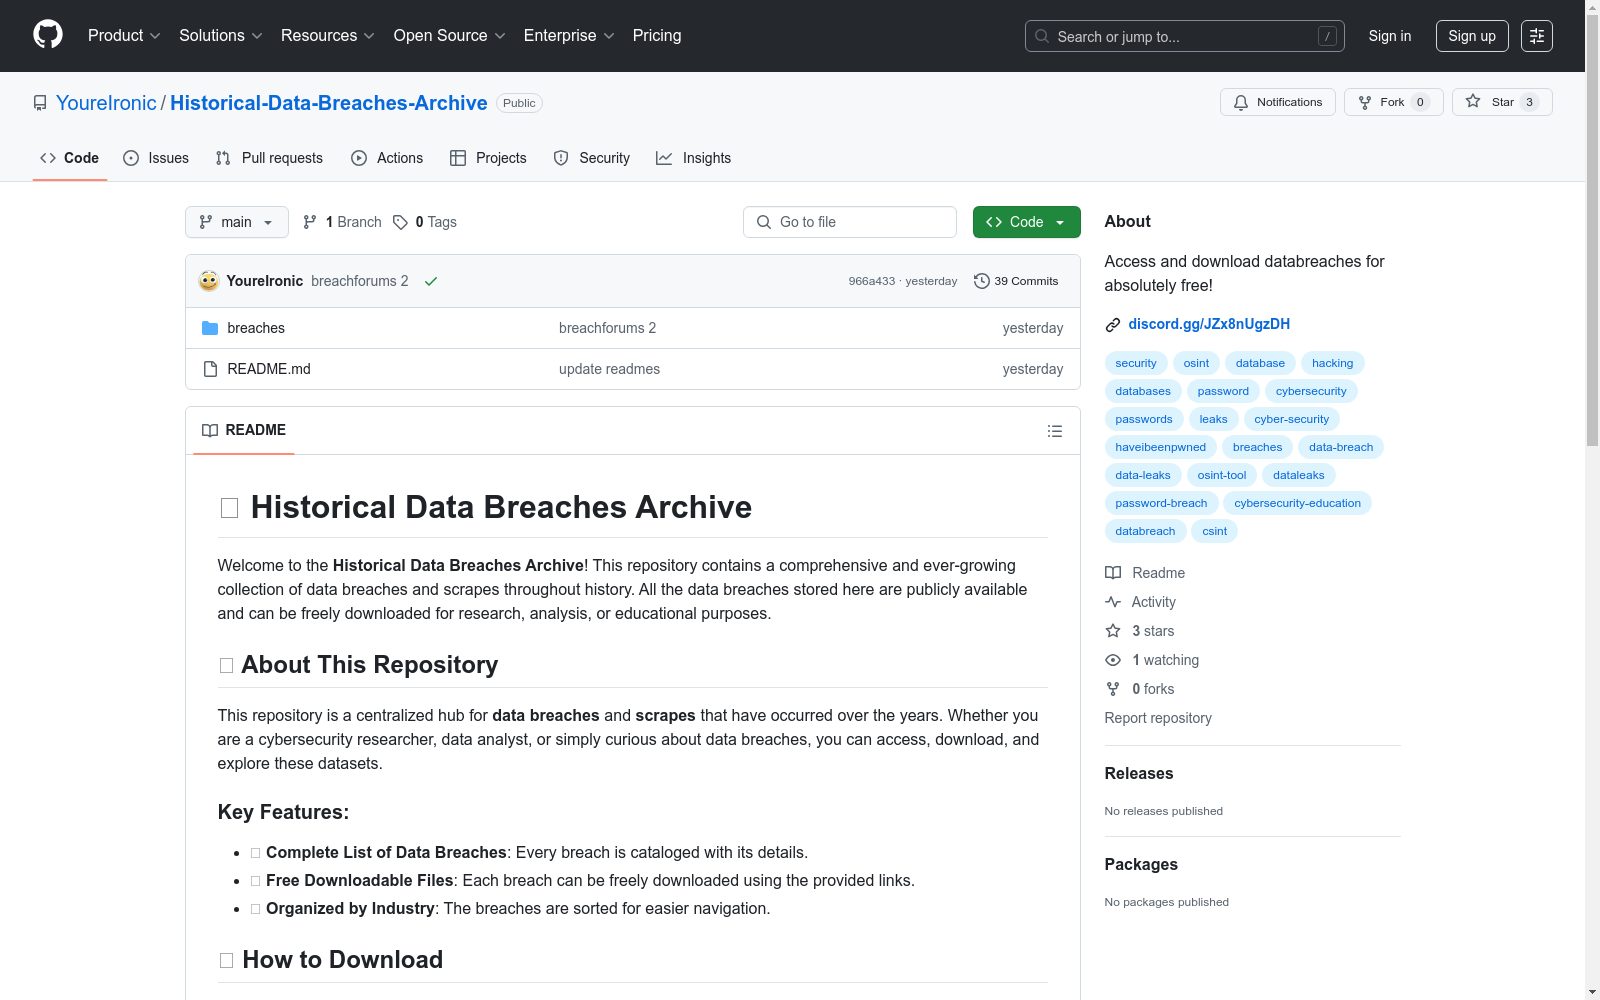
Task: Expand the Resources menu
Action: (x=327, y=36)
